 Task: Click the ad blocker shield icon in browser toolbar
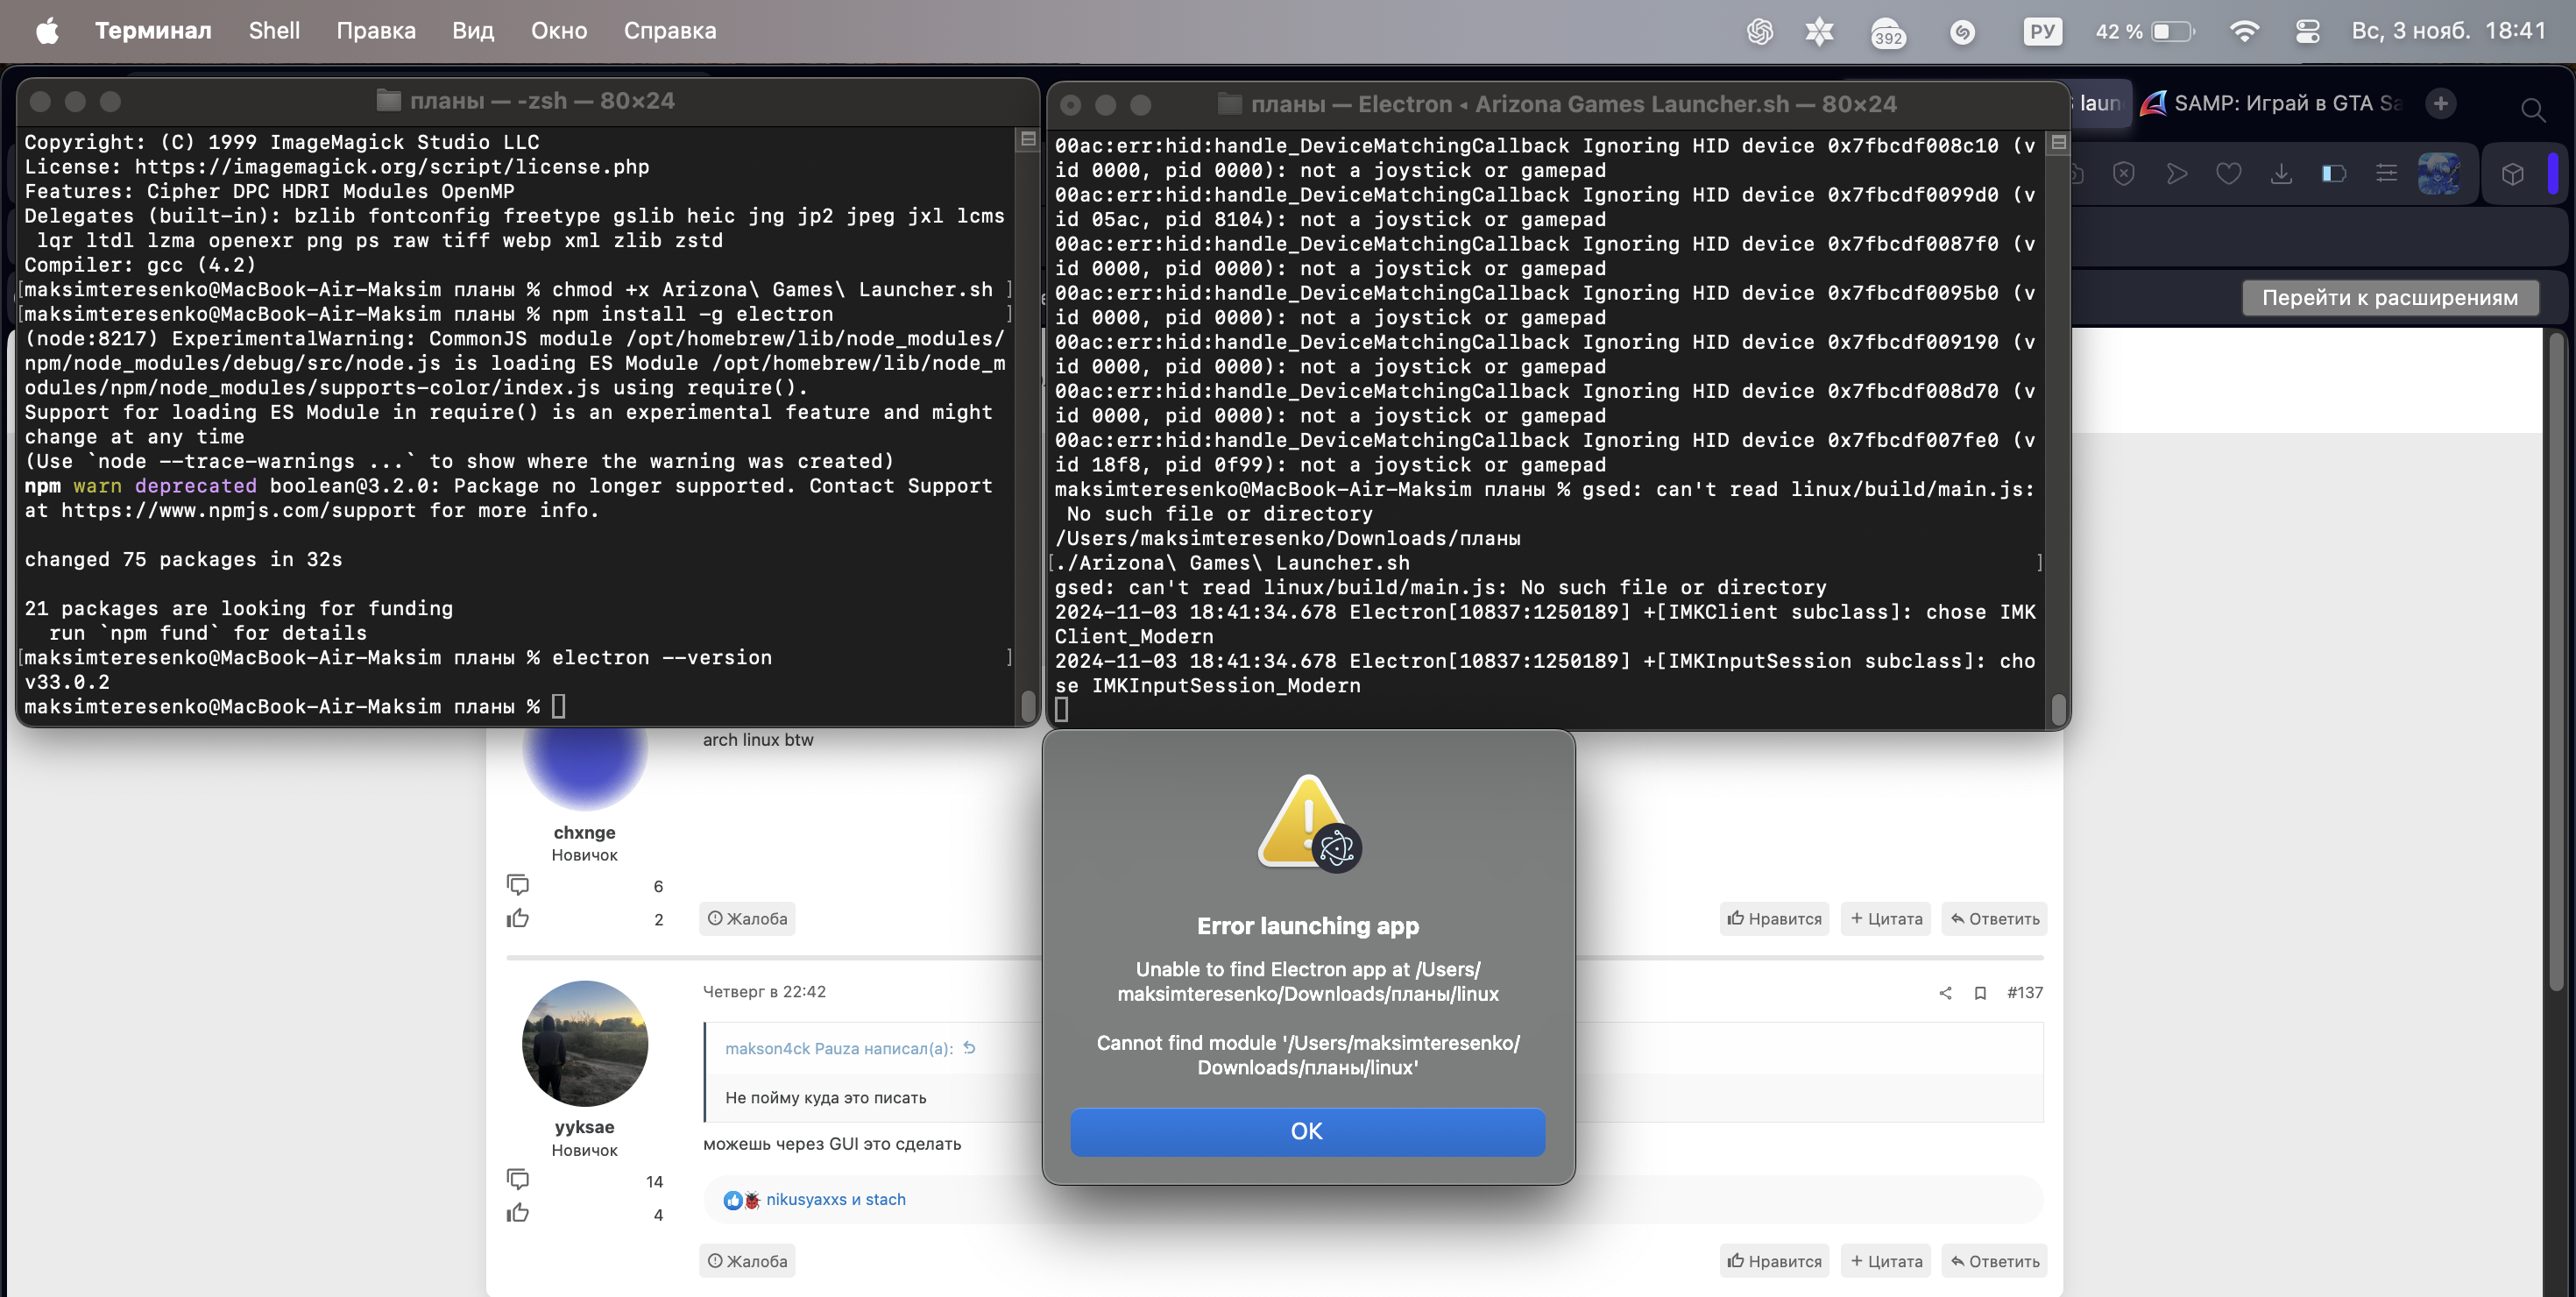pos(2124,174)
